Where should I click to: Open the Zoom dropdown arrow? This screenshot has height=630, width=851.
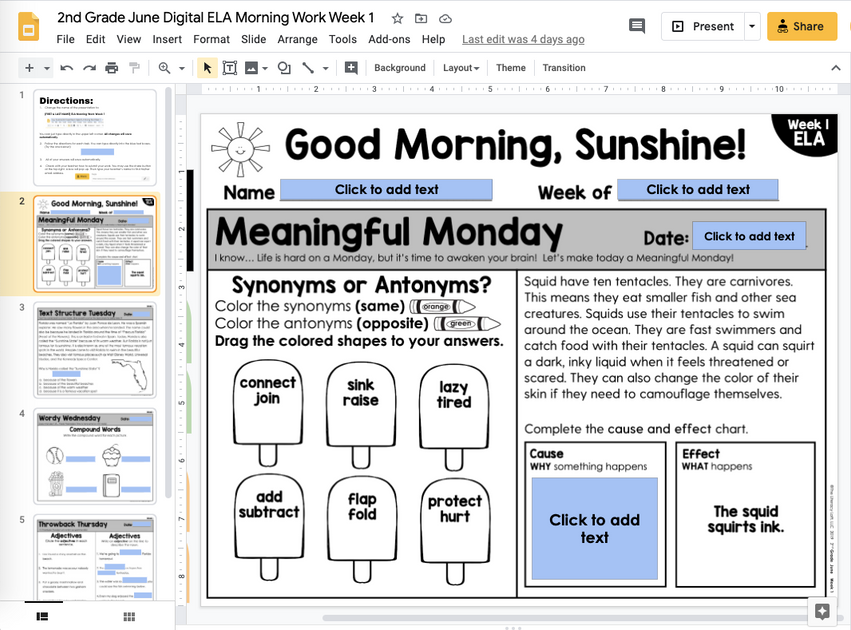click(x=183, y=68)
